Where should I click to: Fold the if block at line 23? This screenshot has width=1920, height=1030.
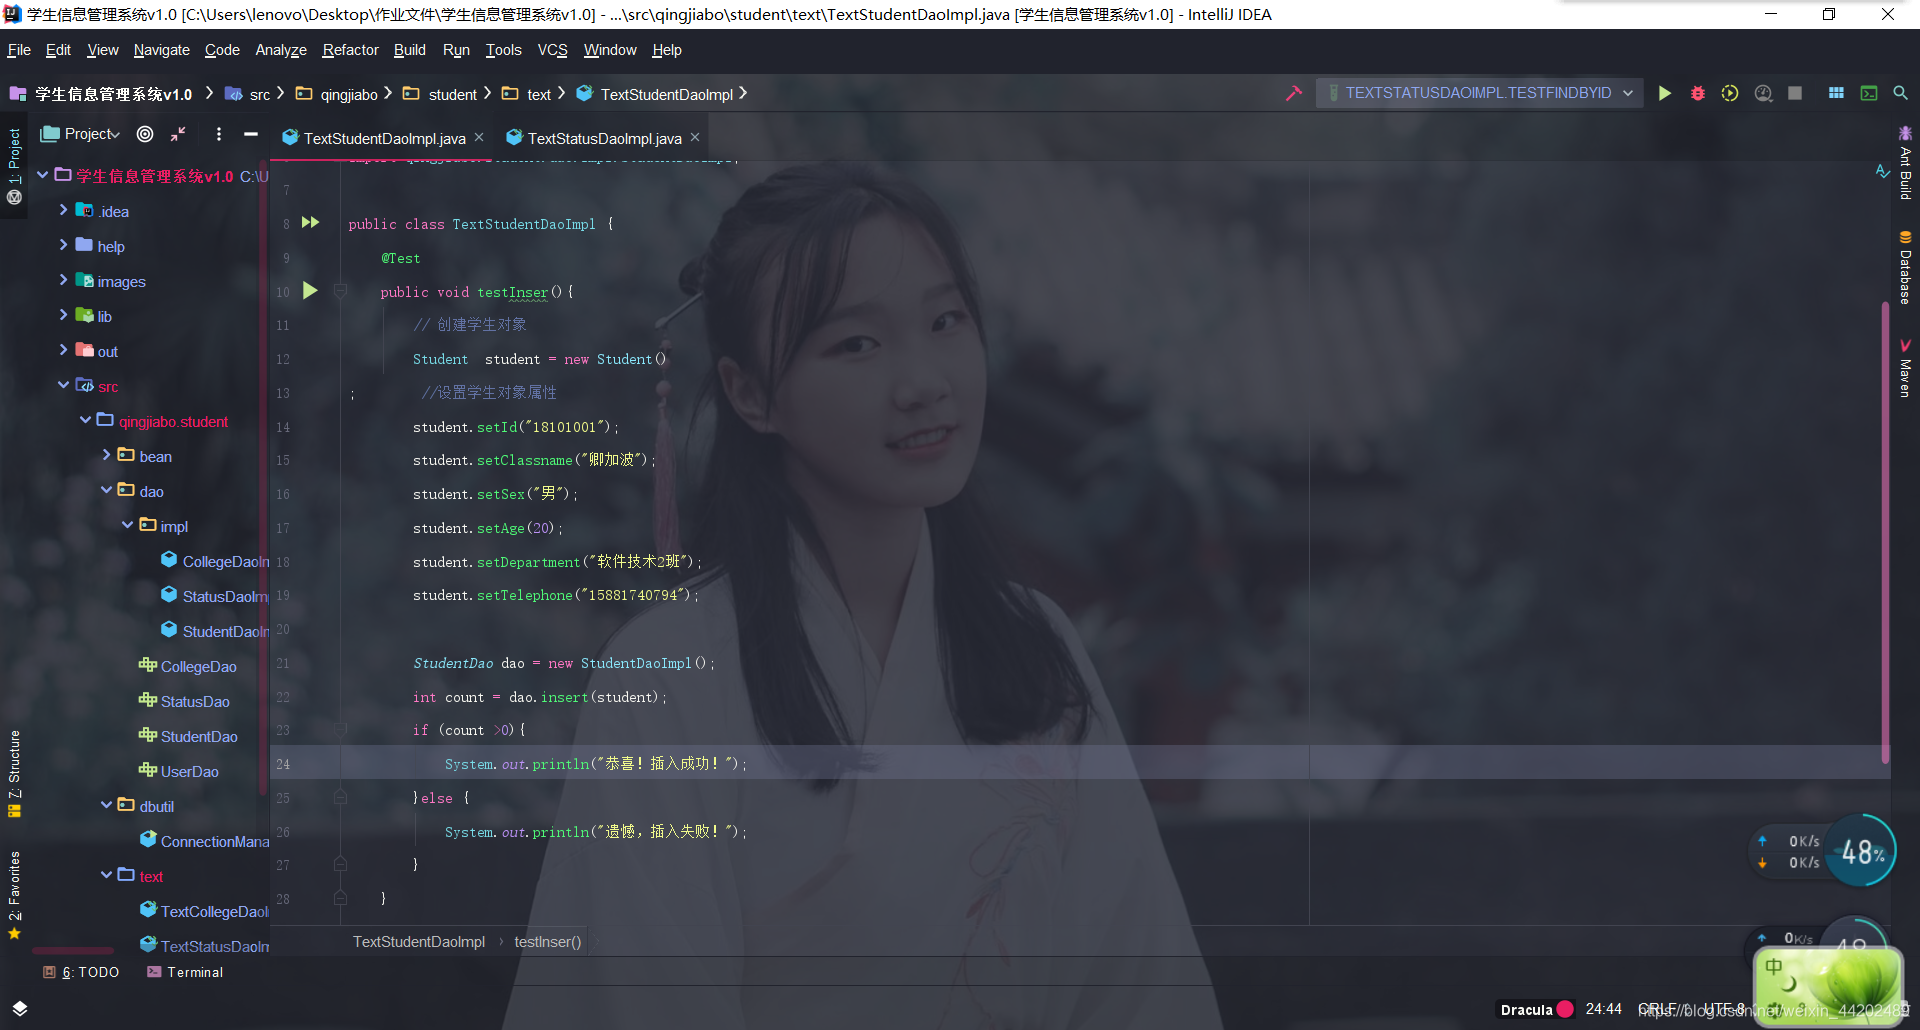point(340,729)
